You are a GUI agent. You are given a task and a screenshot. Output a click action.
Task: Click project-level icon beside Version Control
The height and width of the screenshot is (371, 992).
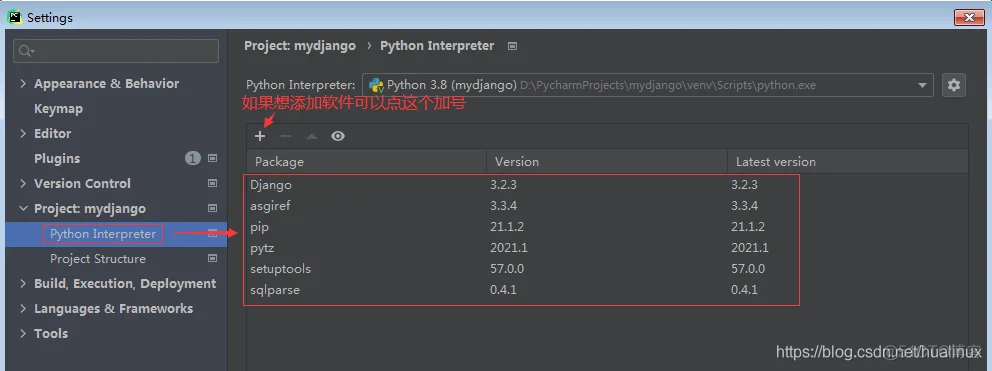[213, 184]
